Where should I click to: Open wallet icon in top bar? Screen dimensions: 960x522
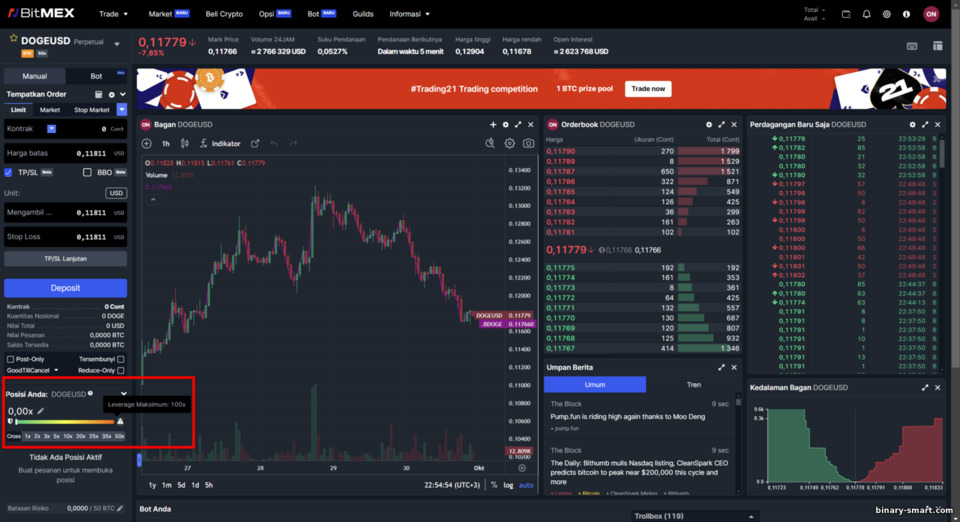(x=846, y=14)
